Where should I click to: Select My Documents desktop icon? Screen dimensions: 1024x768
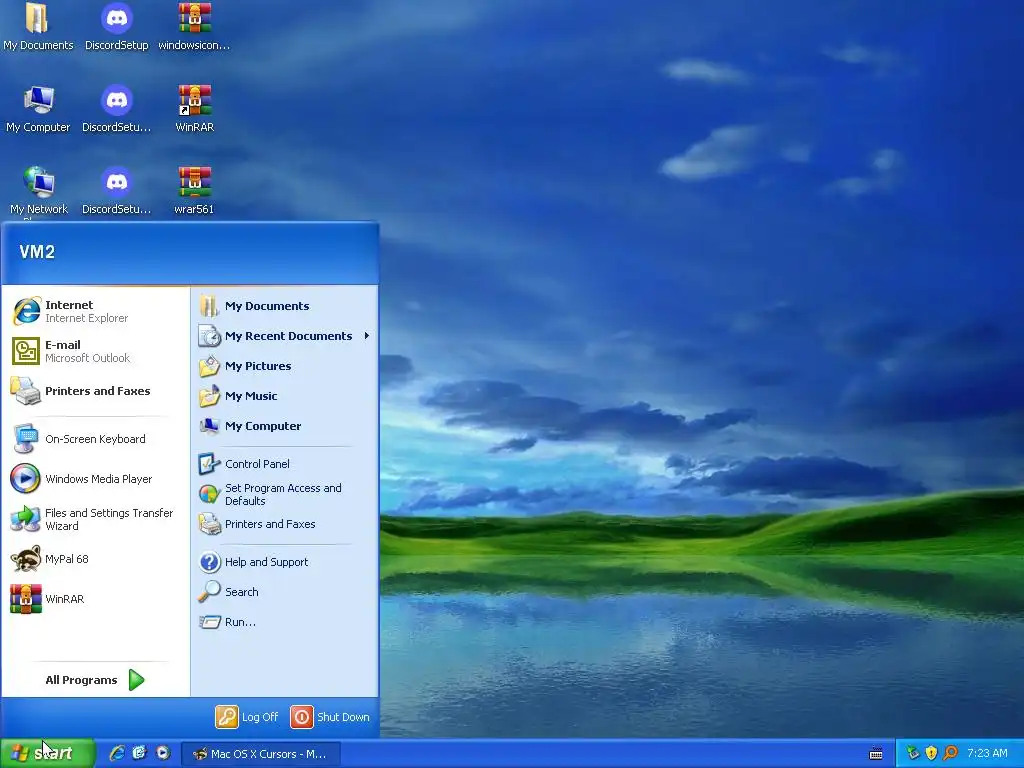pos(38,27)
